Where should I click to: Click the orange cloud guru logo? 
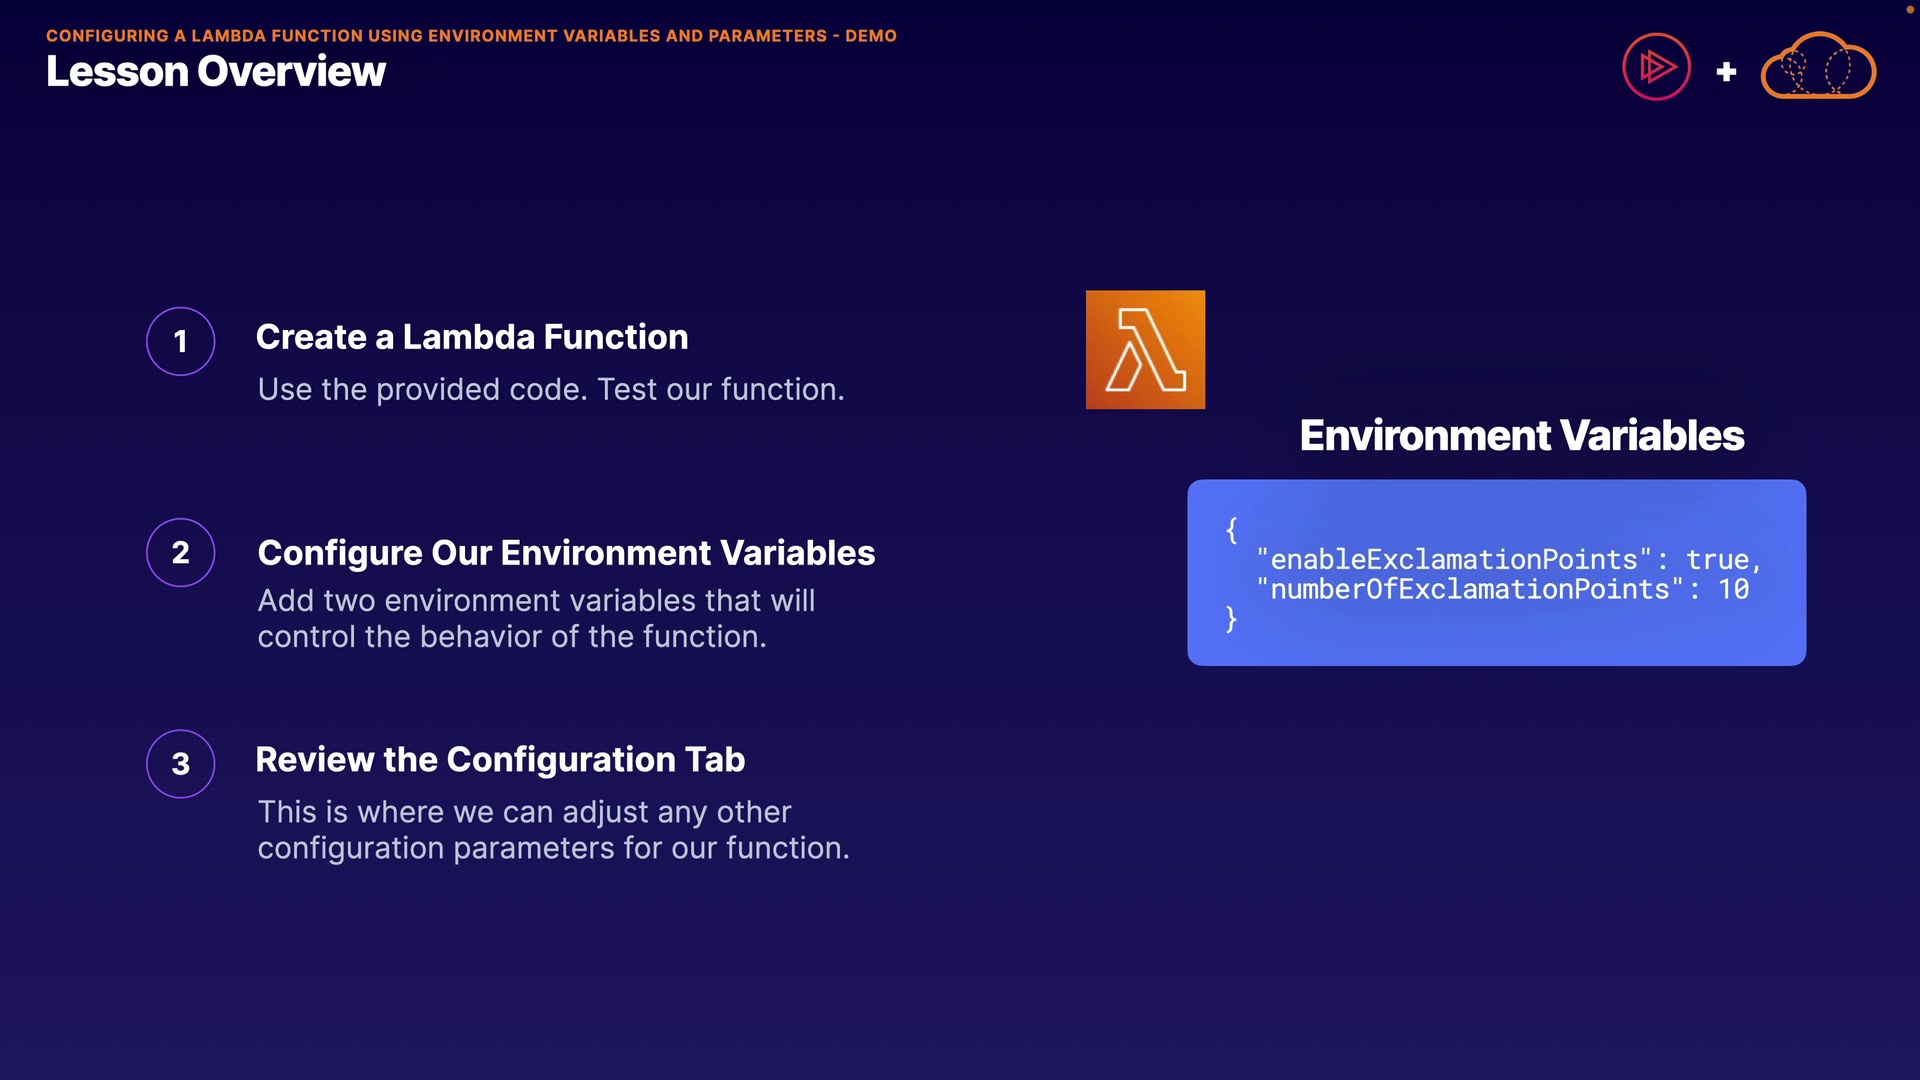coord(1817,67)
